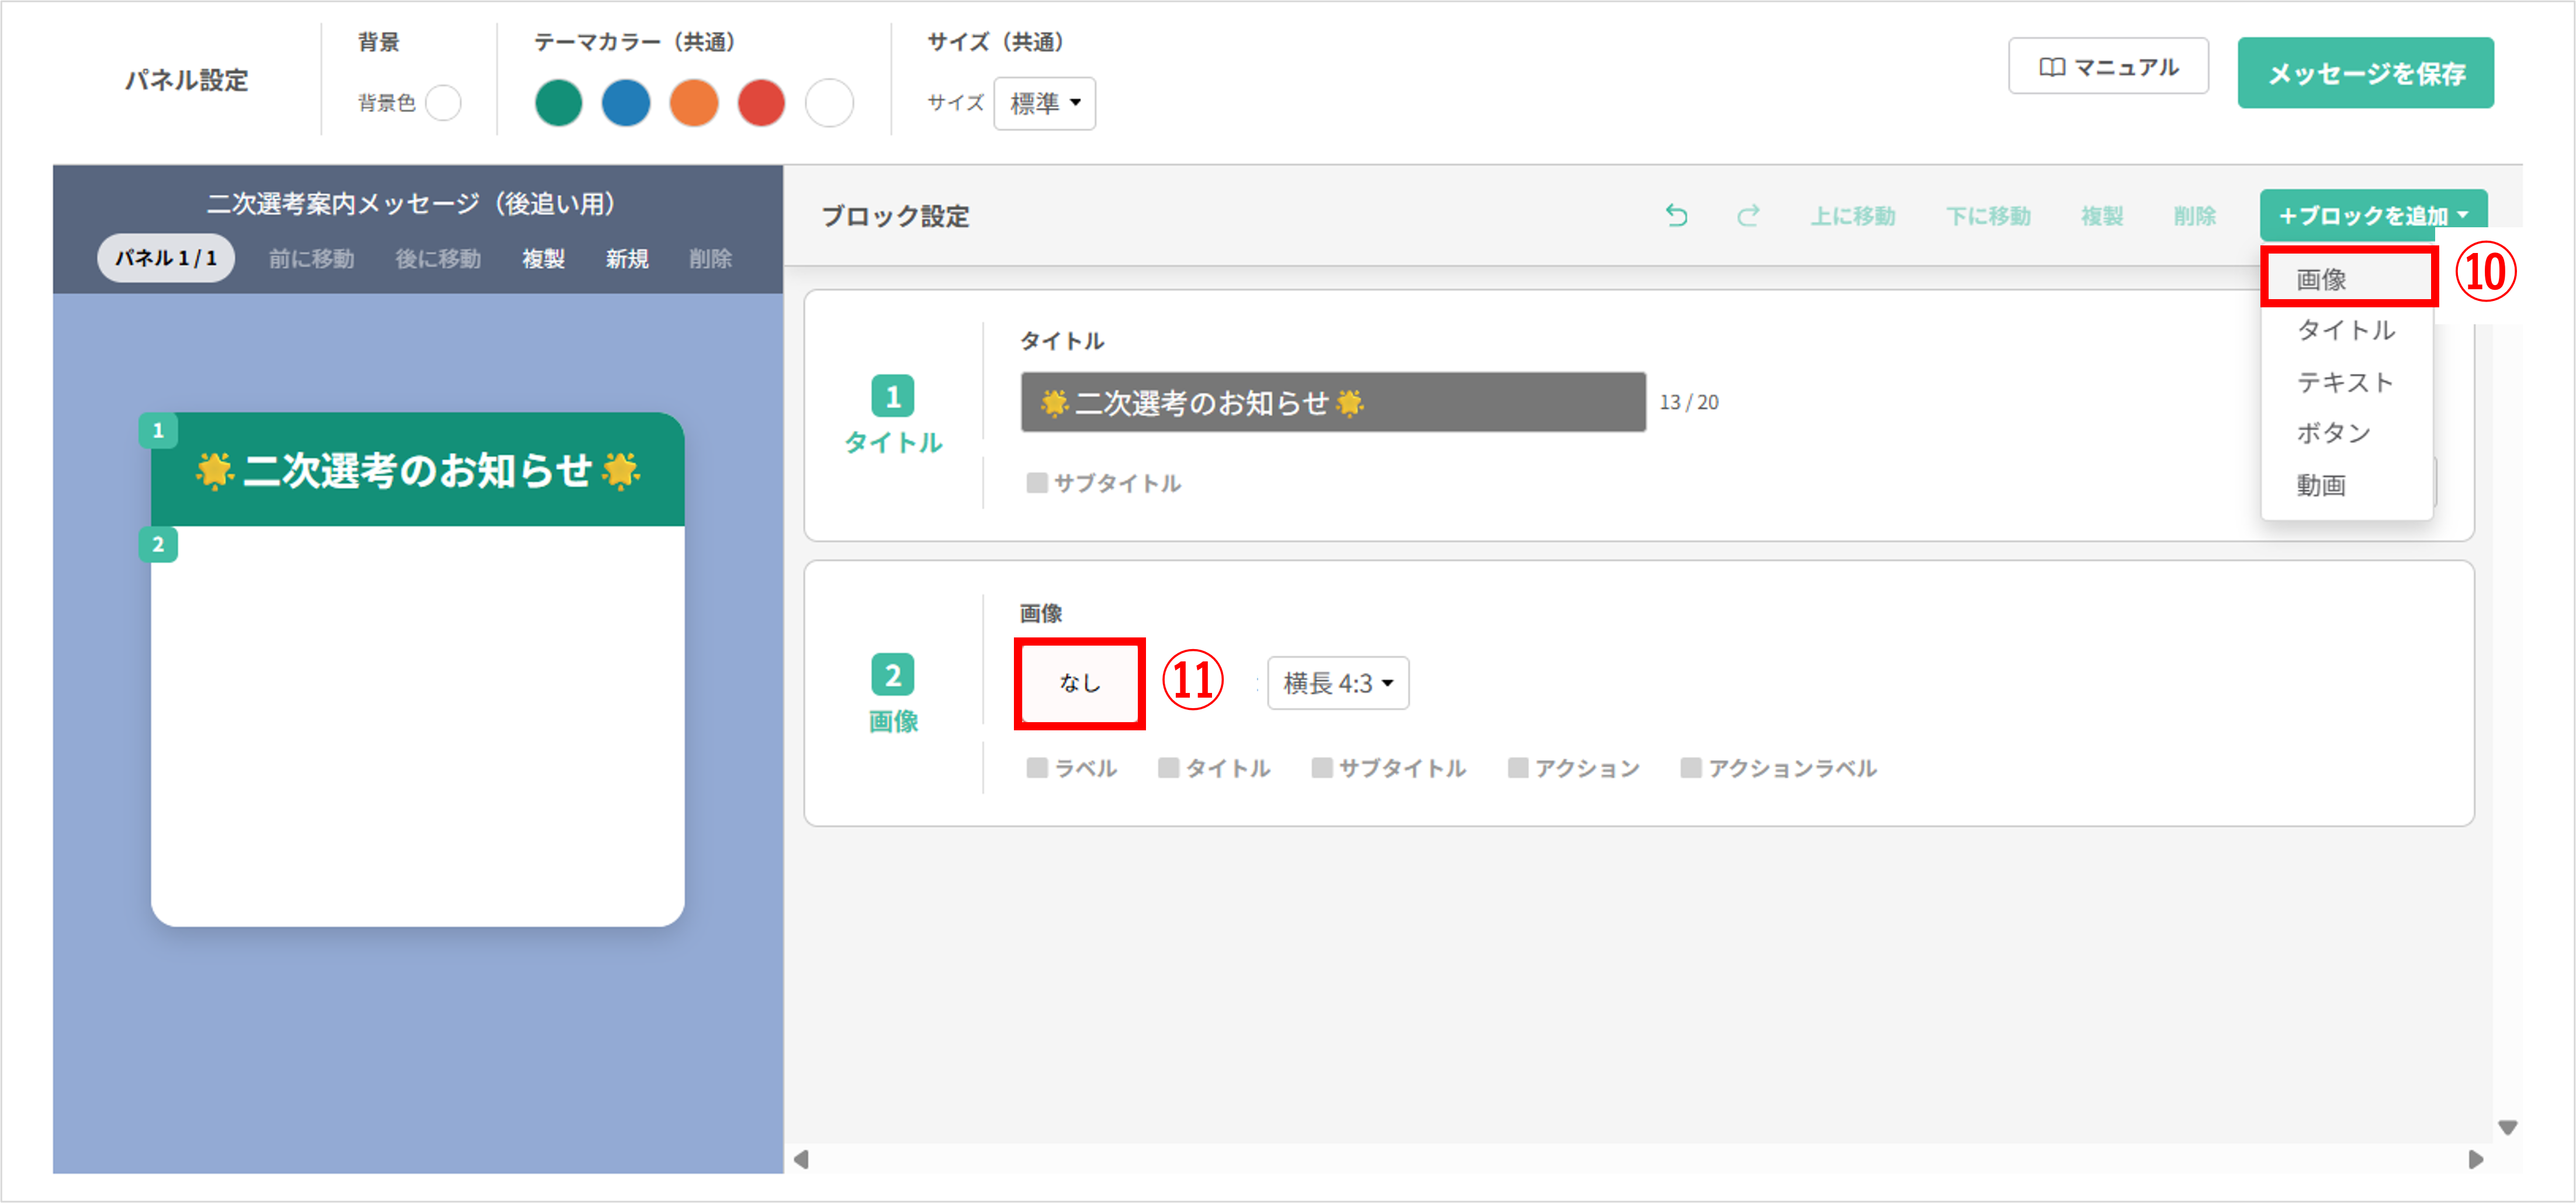
Task: Pick the orange theme color swatch
Action: [693, 103]
